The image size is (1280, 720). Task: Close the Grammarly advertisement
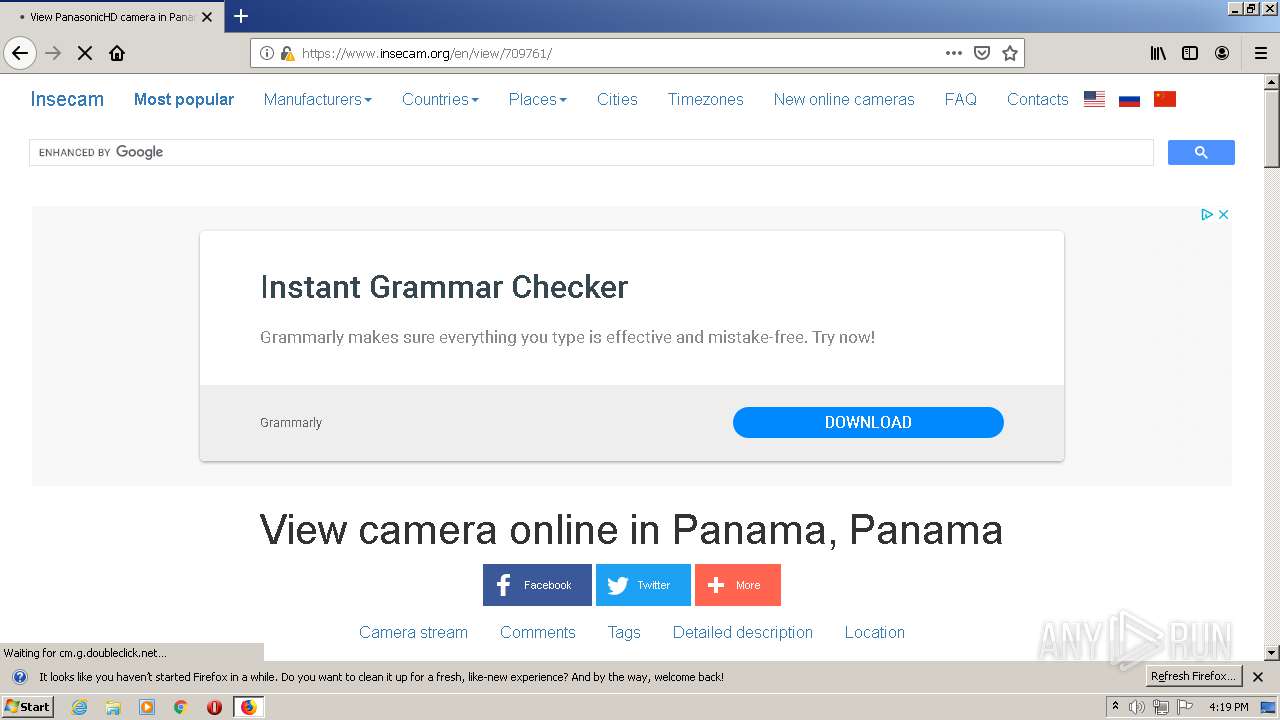pos(1223,214)
